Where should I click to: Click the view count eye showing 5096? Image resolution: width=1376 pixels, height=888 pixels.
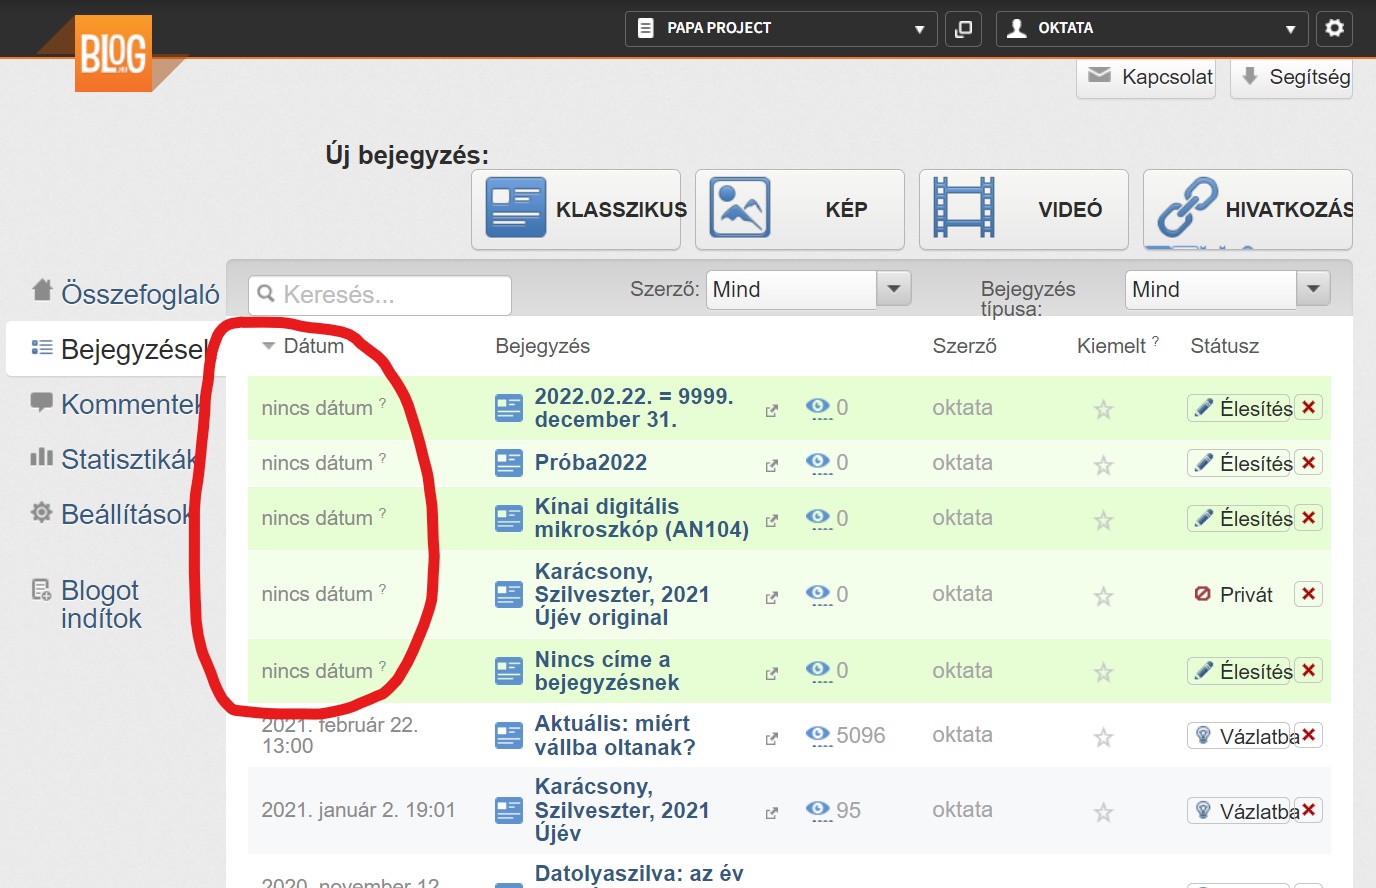pos(819,735)
